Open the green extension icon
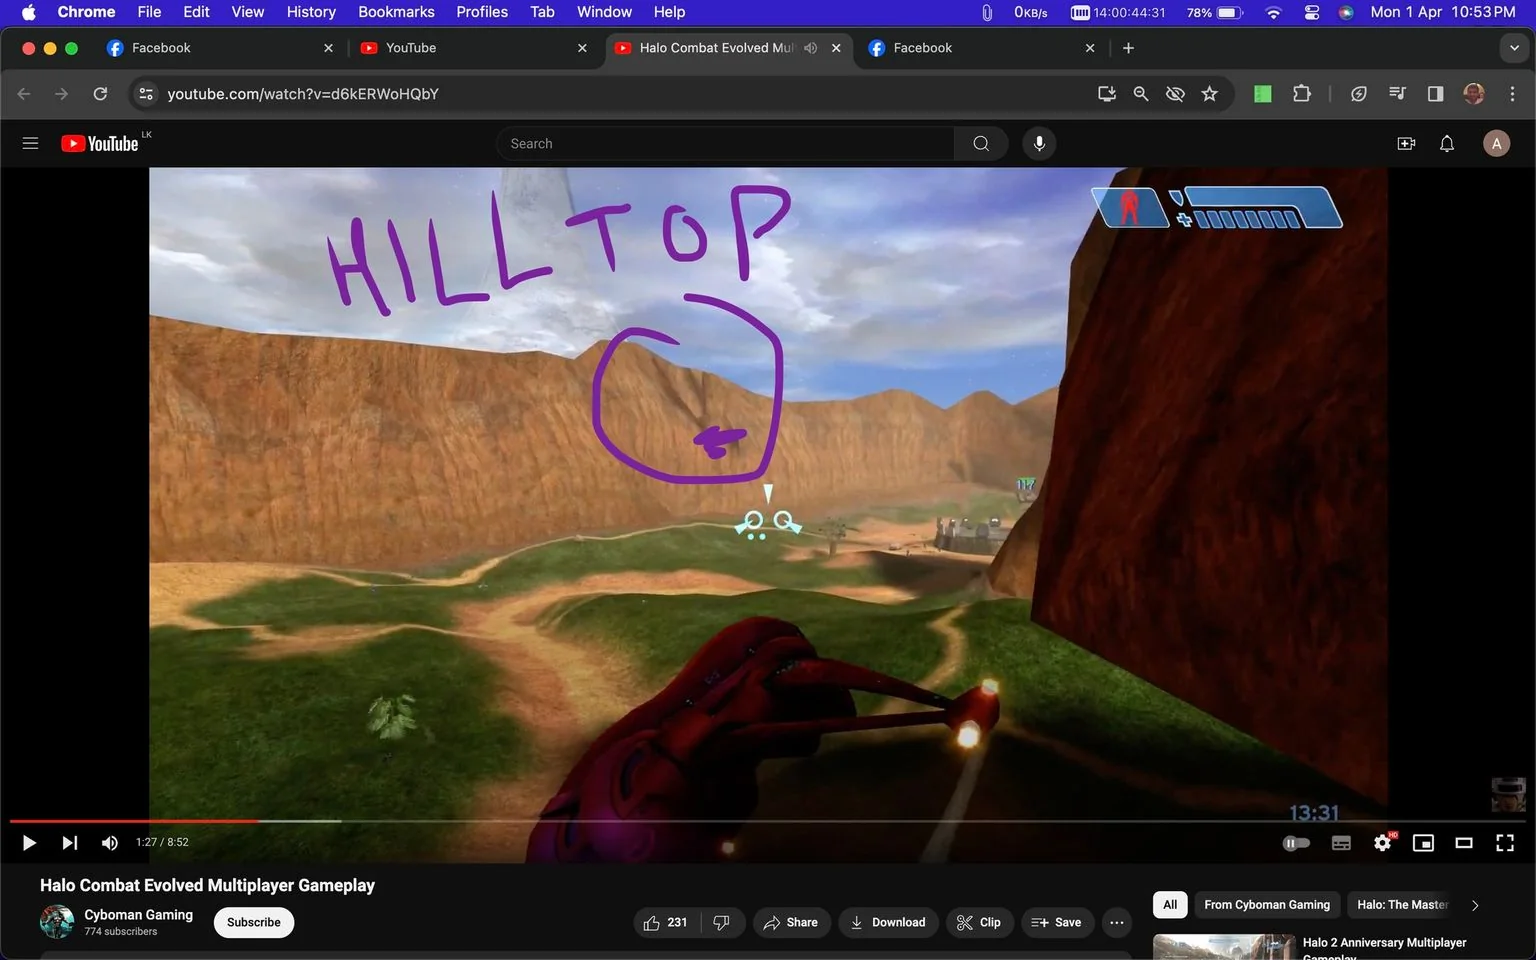Viewport: 1536px width, 960px height. pos(1263,94)
